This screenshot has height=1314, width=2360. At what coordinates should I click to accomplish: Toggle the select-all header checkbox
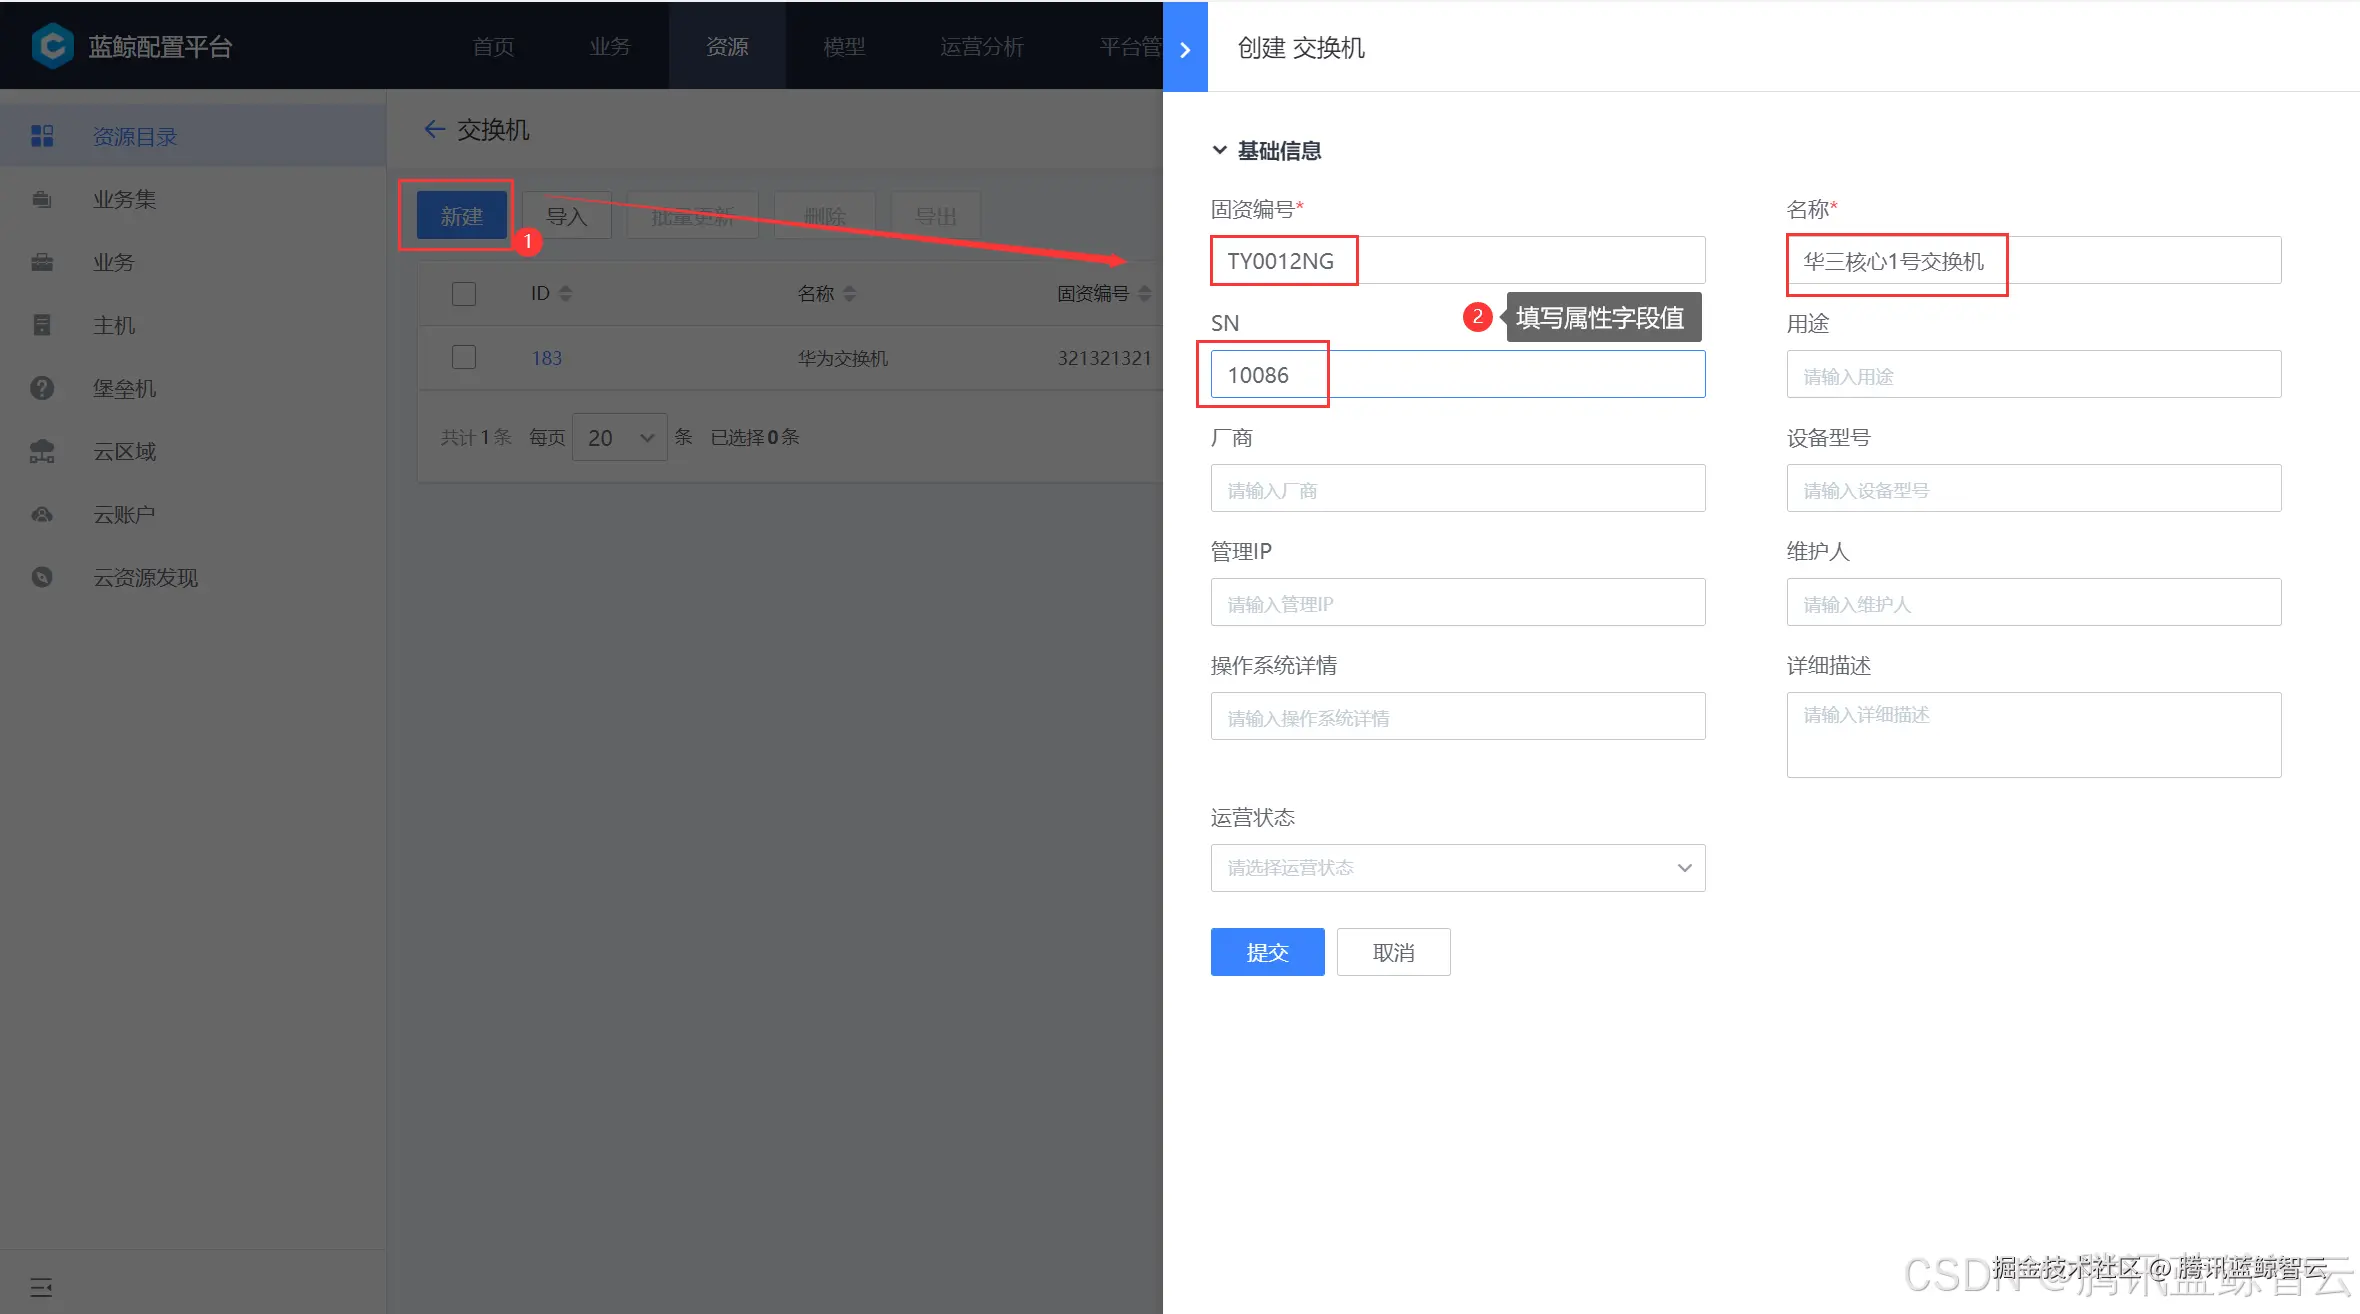464,293
